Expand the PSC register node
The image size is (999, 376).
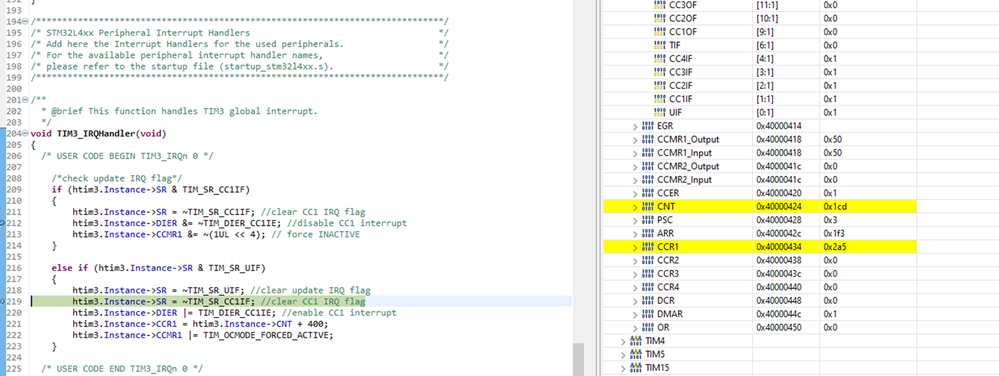(635, 220)
